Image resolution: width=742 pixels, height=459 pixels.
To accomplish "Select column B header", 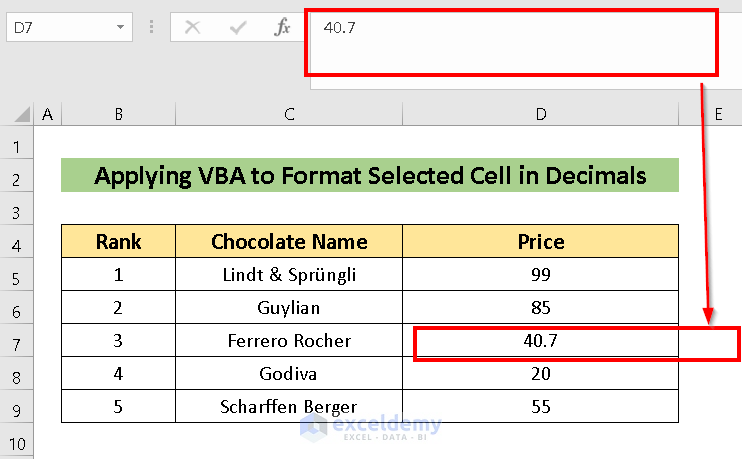I will pyautogui.click(x=118, y=115).
